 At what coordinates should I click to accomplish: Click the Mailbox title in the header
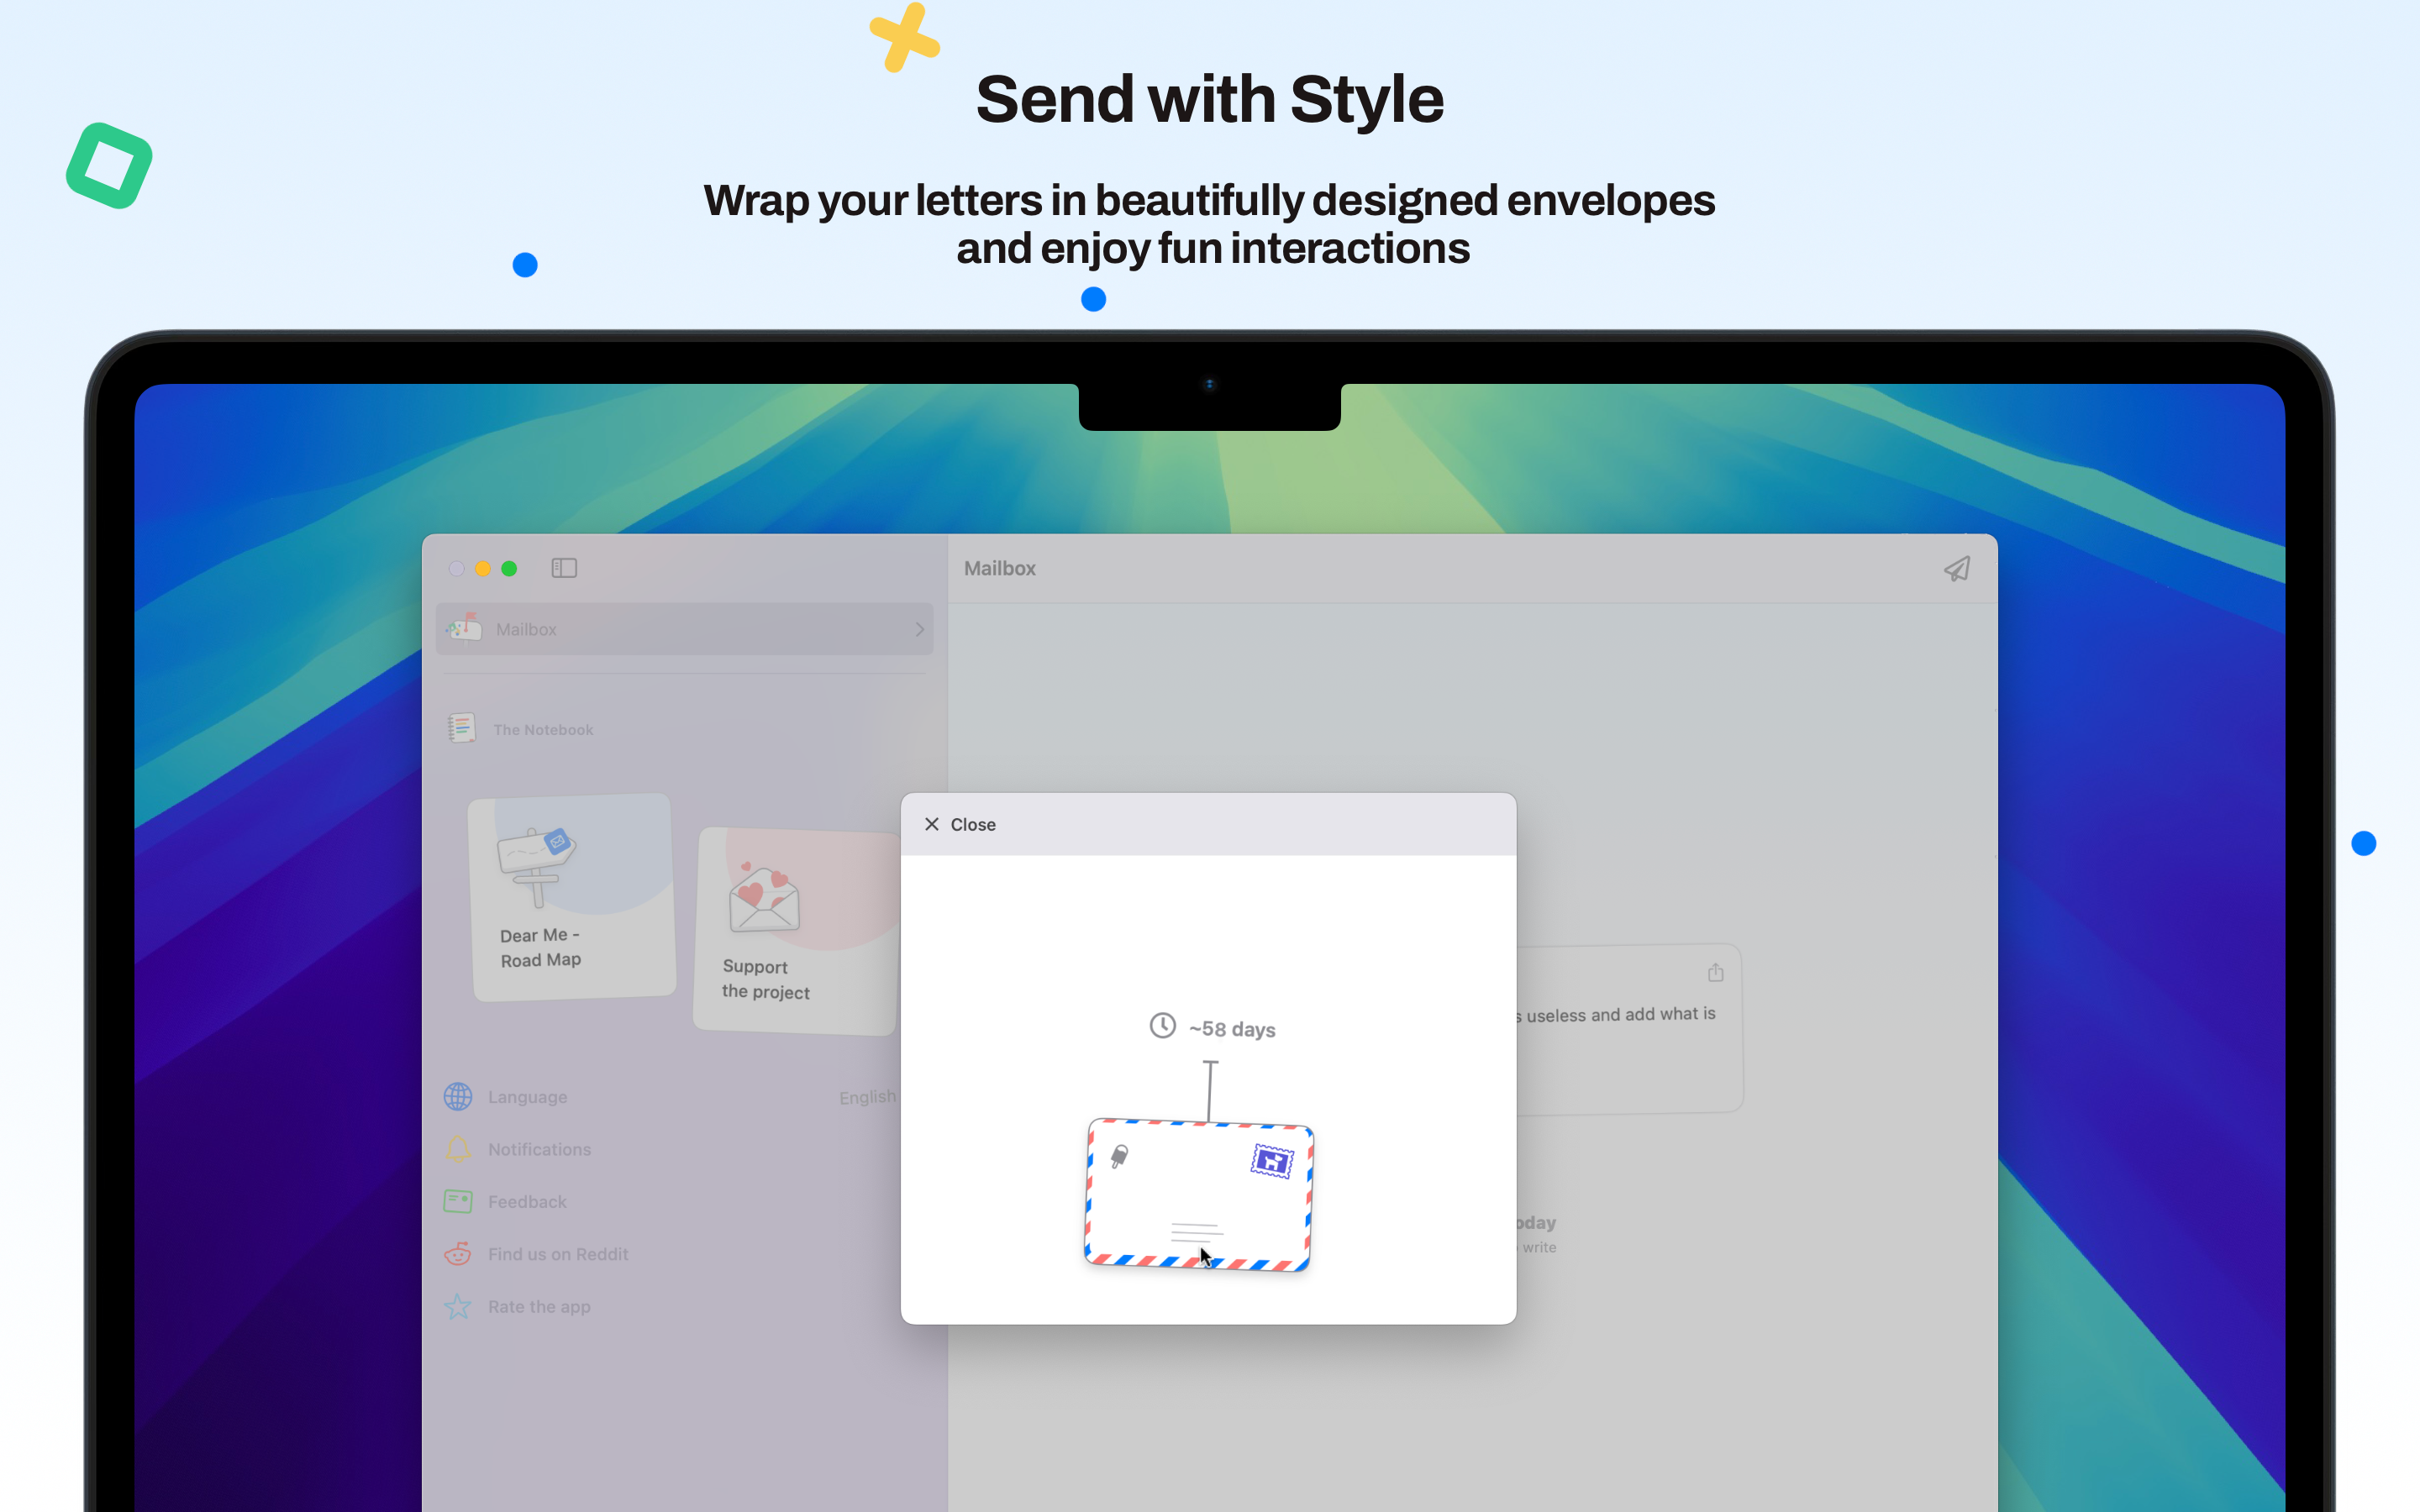[1000, 568]
